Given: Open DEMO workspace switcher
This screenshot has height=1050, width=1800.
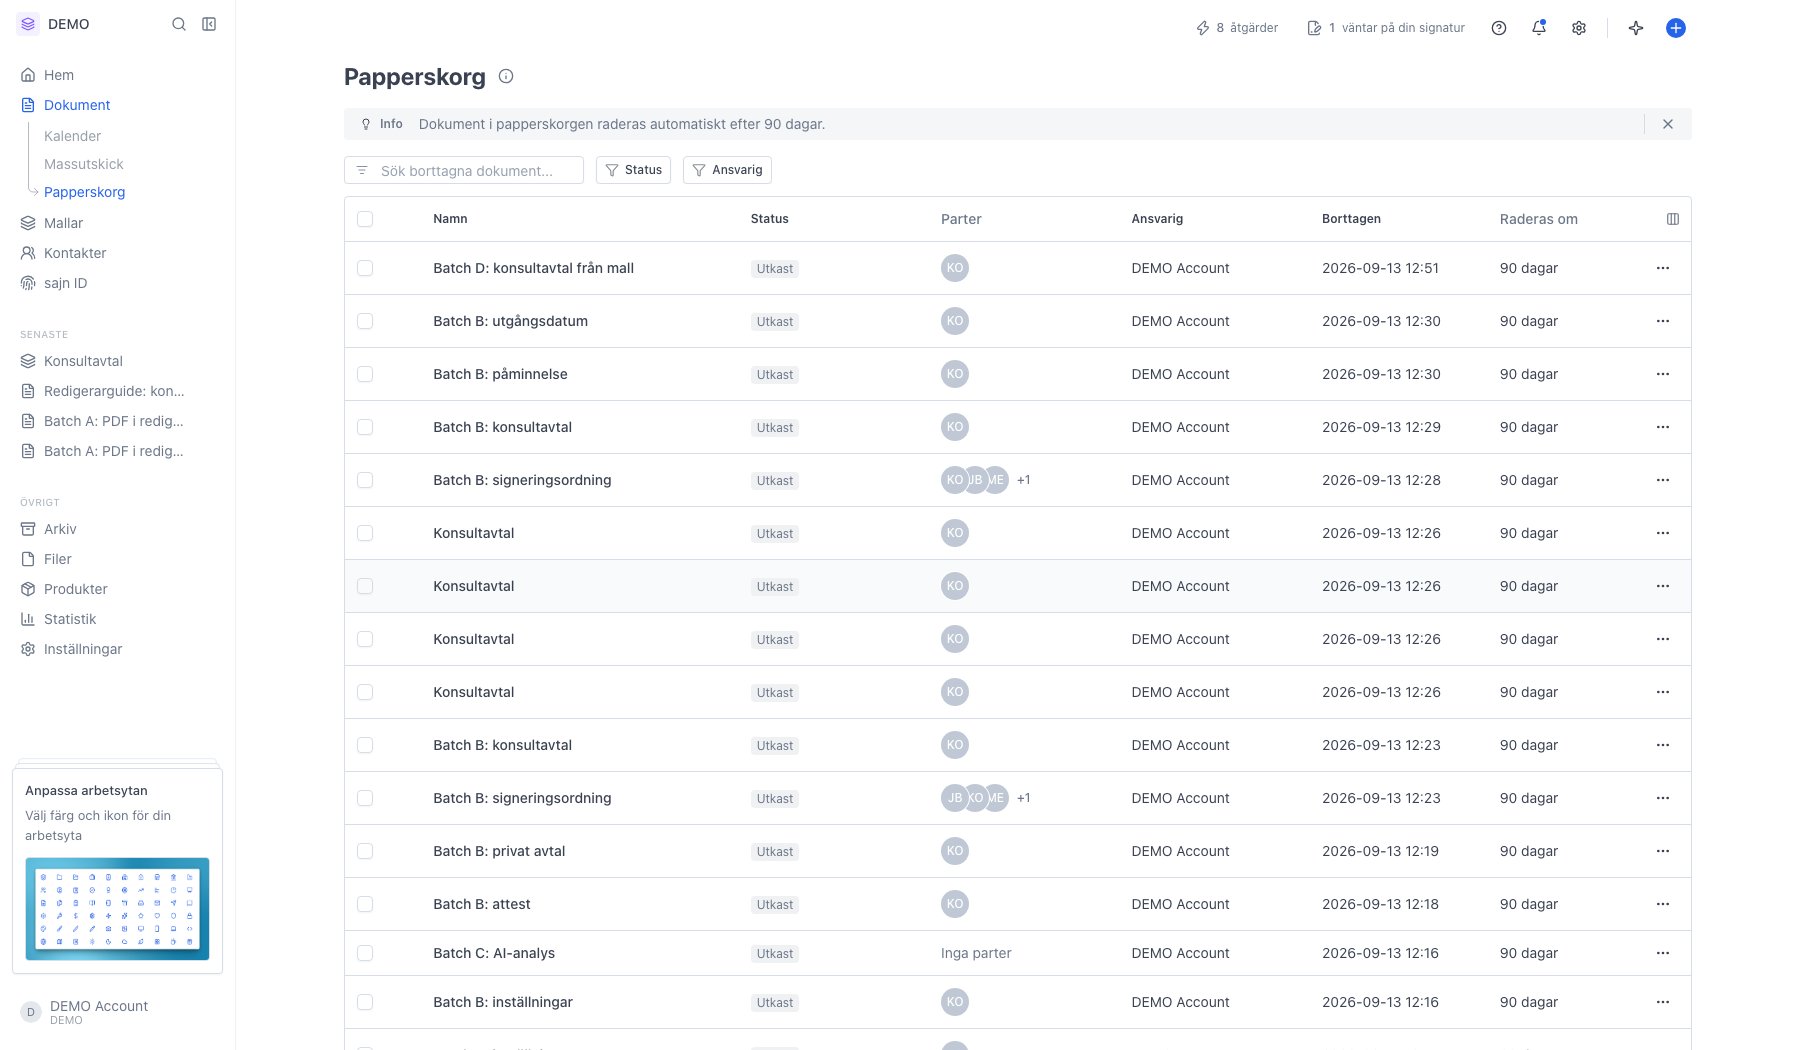Looking at the screenshot, I should coord(55,24).
